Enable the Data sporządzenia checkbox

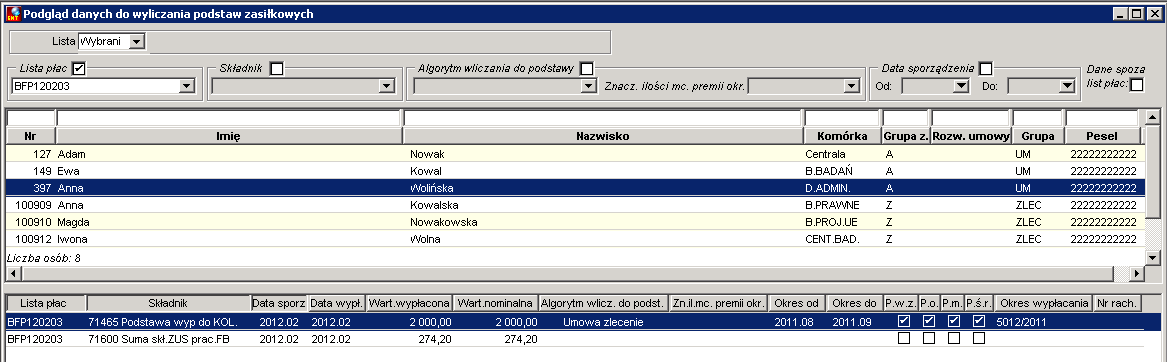coord(985,69)
